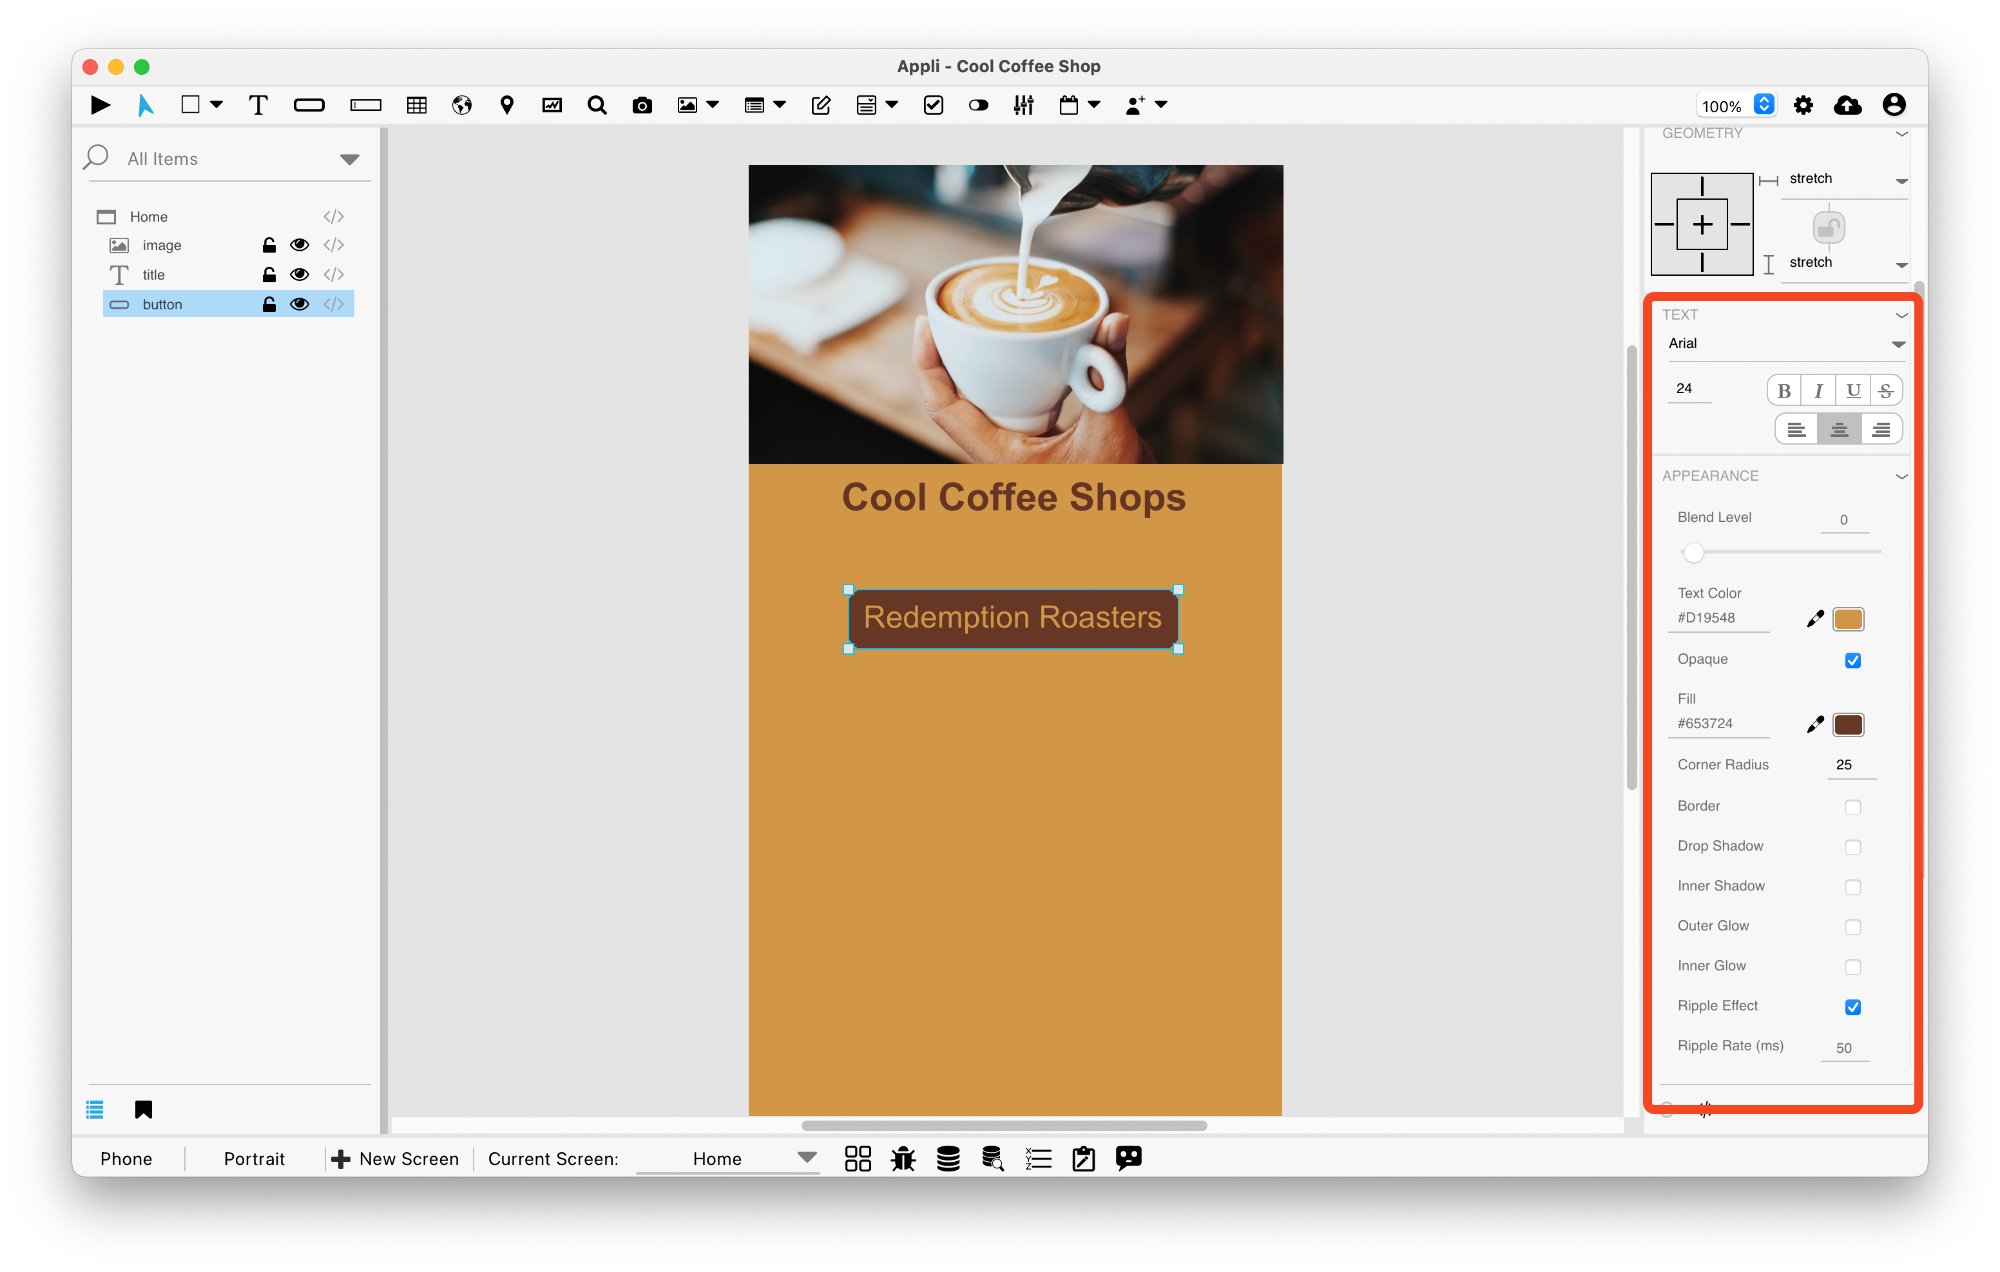Viewport: 2000px width, 1272px height.
Task: Select the pencil edit tool
Action: point(821,105)
